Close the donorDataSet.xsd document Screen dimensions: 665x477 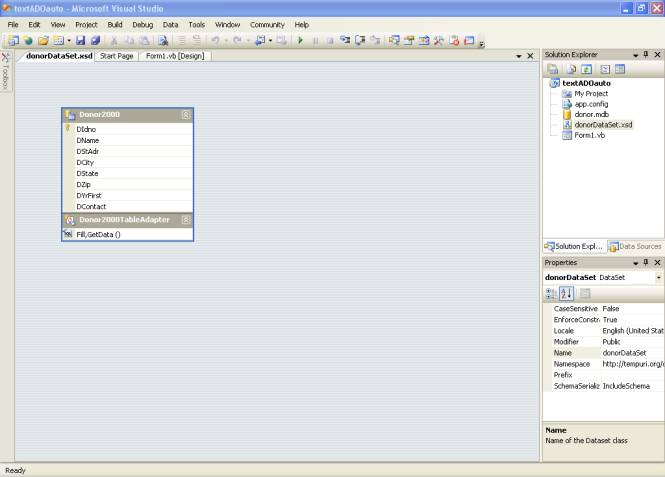tap(530, 56)
